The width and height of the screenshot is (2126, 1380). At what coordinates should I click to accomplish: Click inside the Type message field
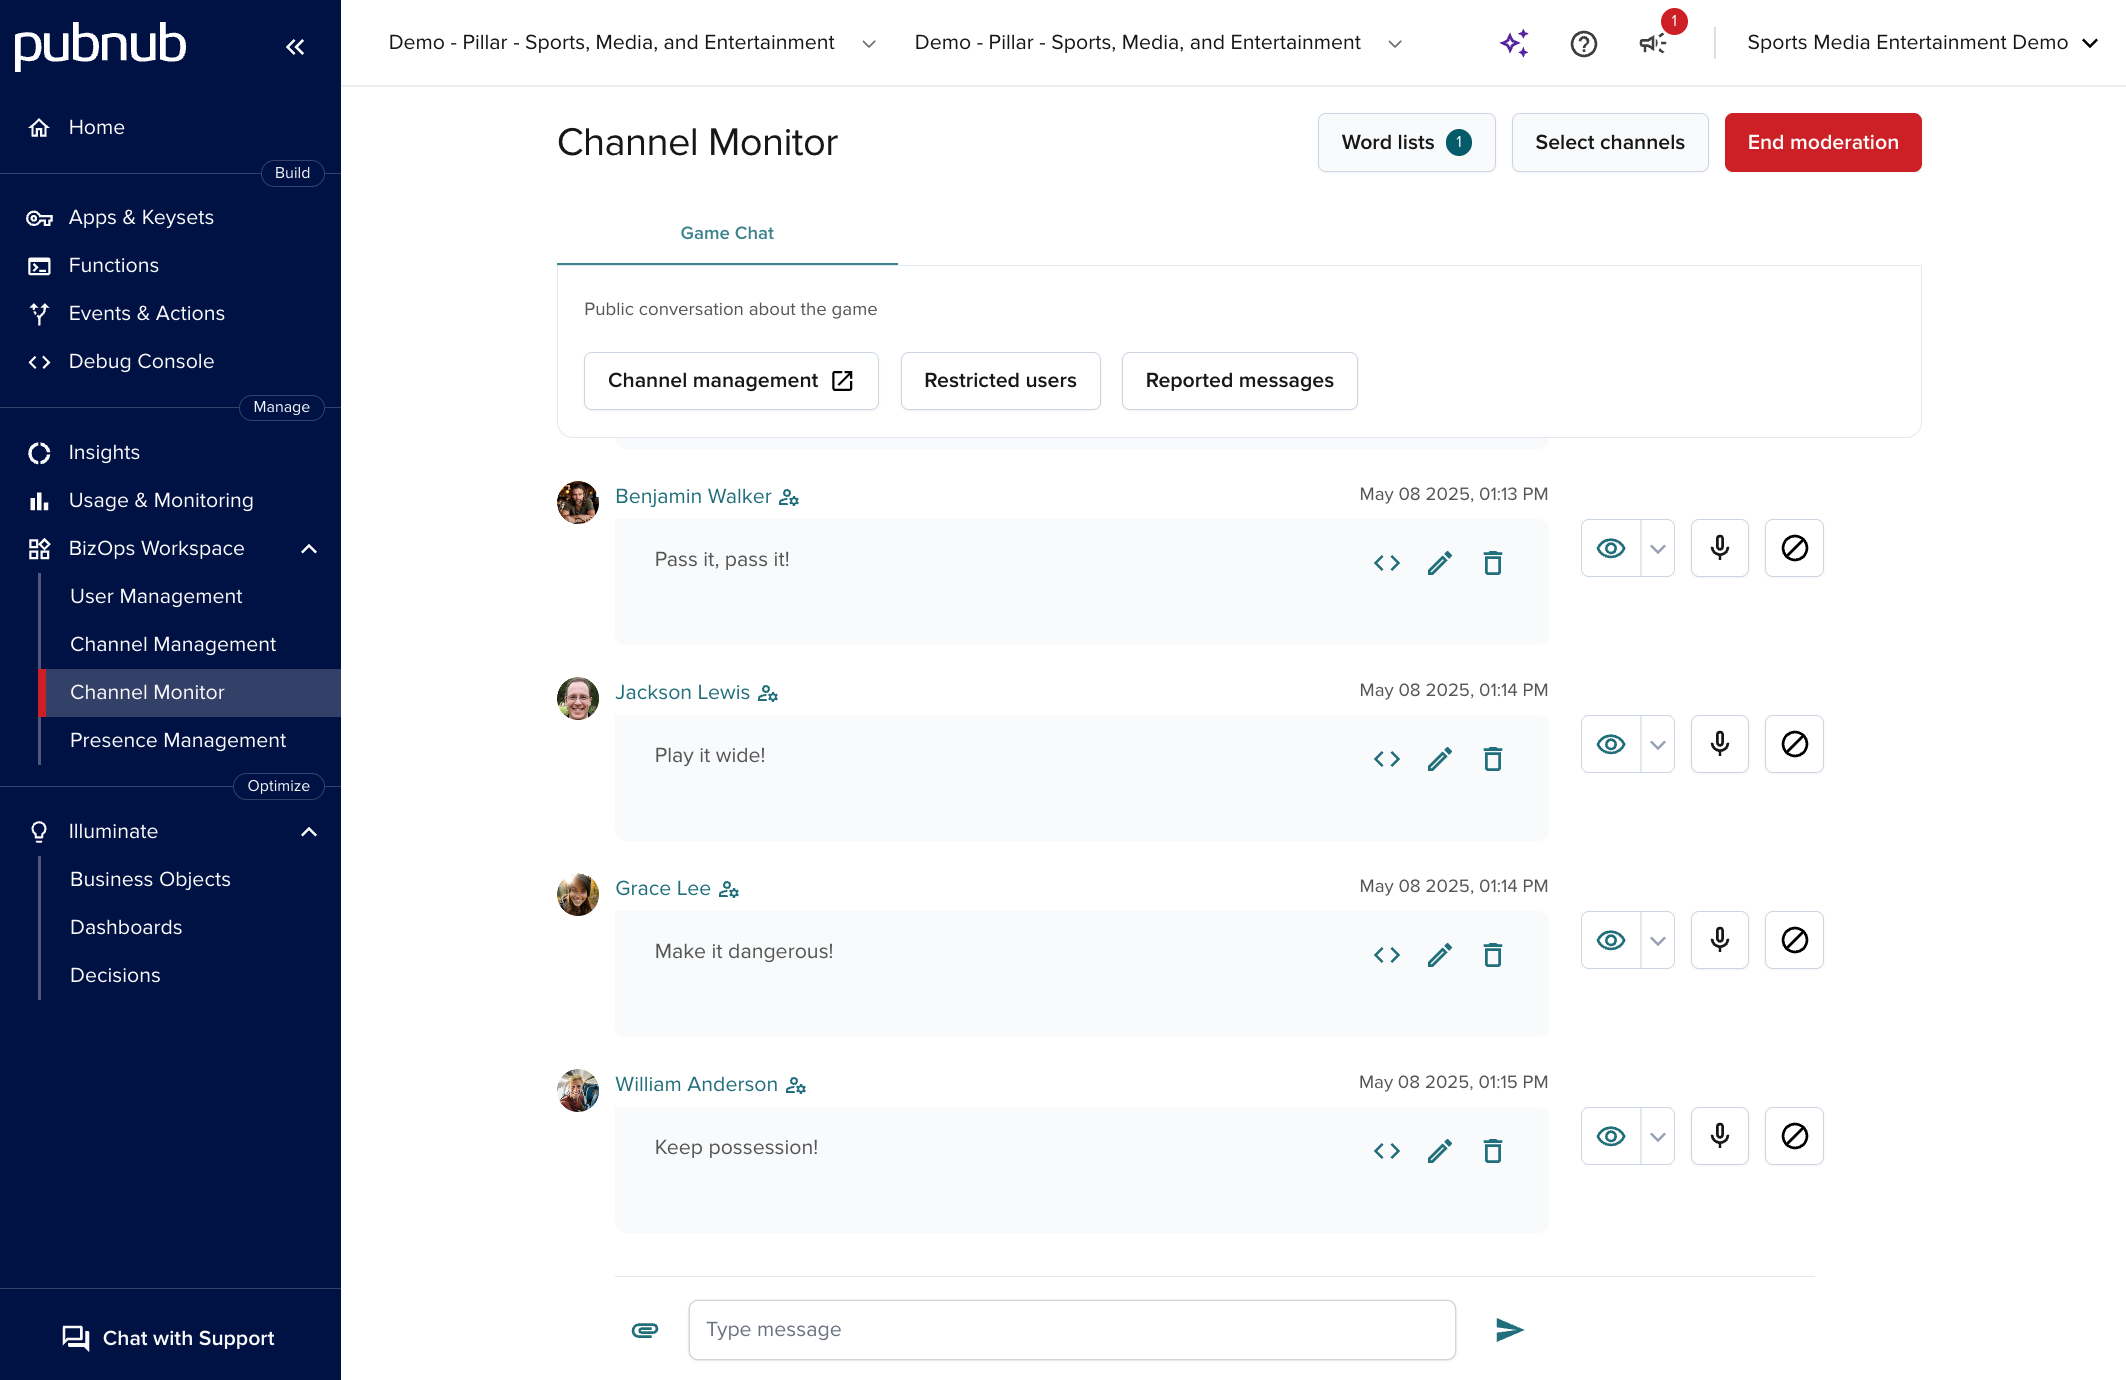(1072, 1330)
